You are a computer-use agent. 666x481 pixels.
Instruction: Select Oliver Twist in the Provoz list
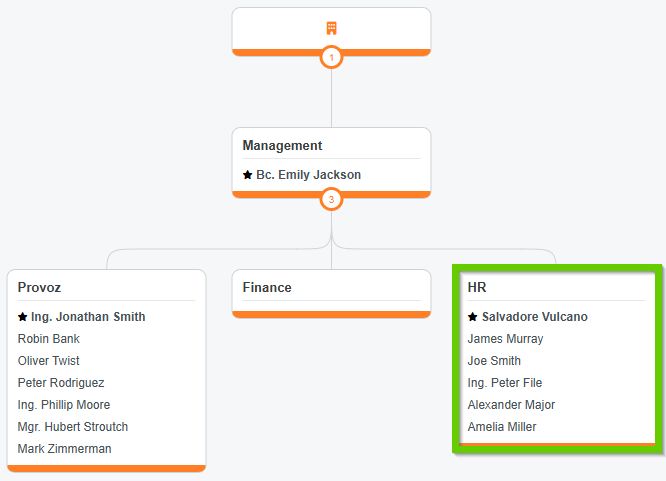click(x=49, y=361)
